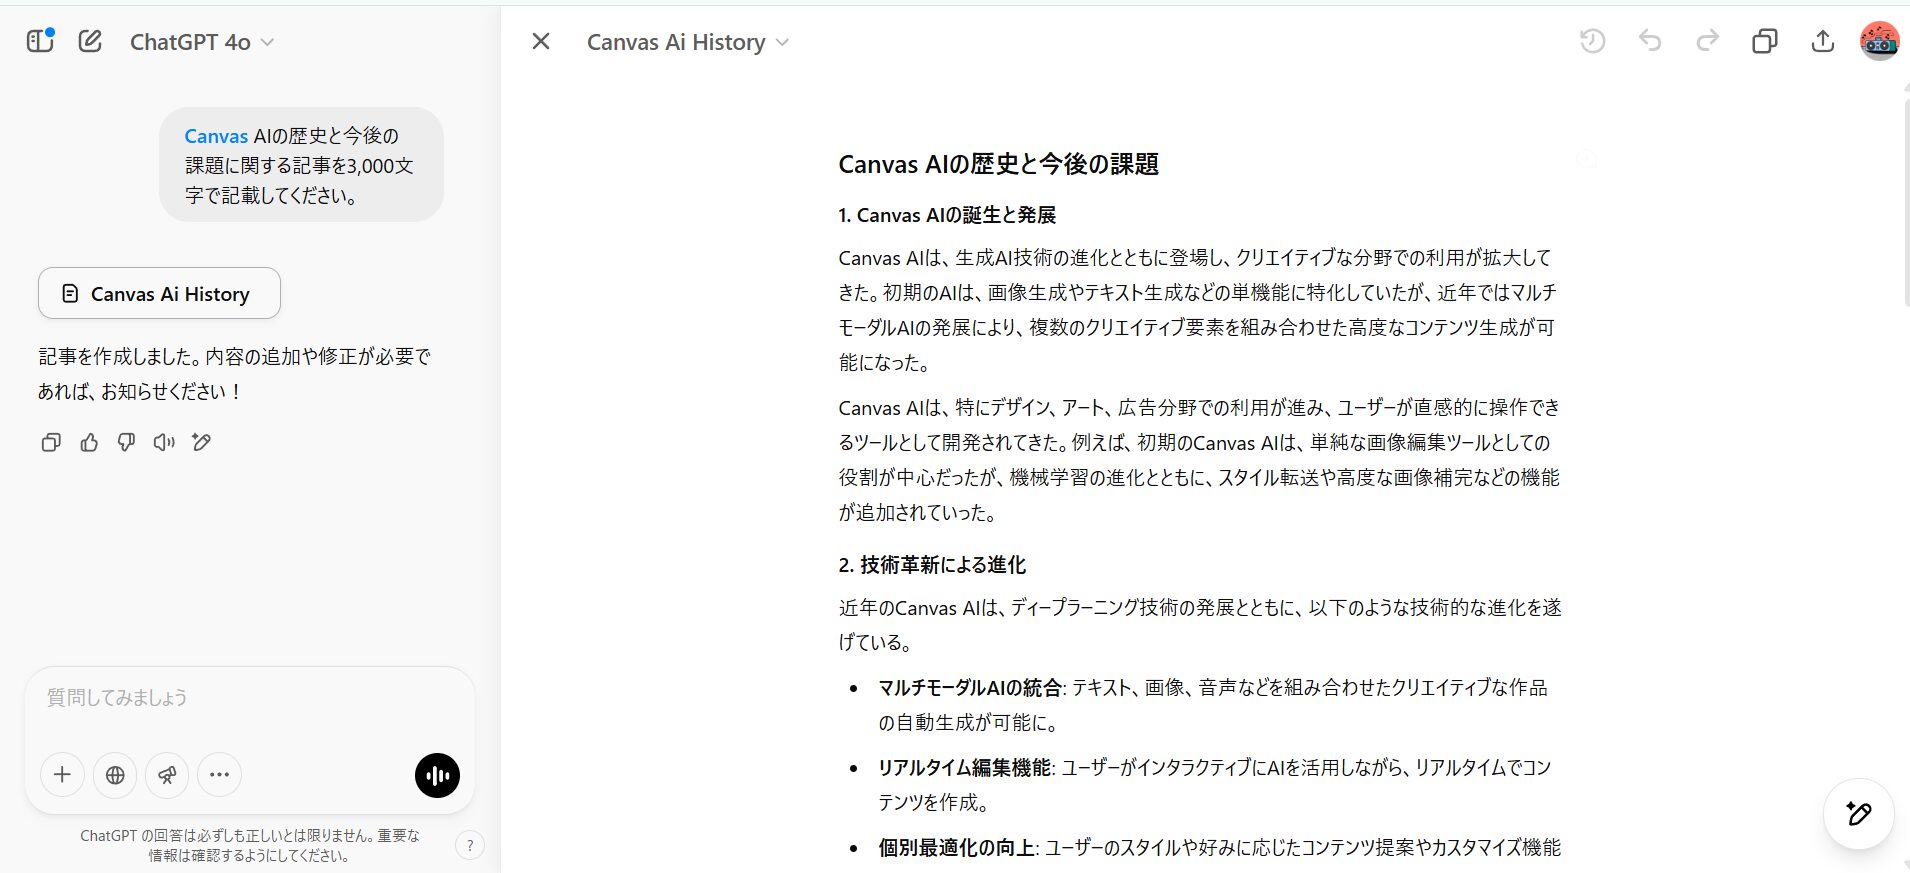Open user profile avatar menu
Image resolution: width=1910 pixels, height=873 pixels.
[x=1879, y=41]
